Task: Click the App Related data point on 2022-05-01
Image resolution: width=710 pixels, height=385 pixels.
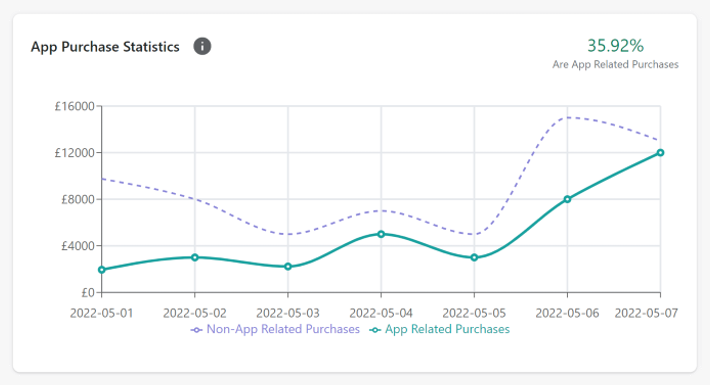Action: coord(102,270)
